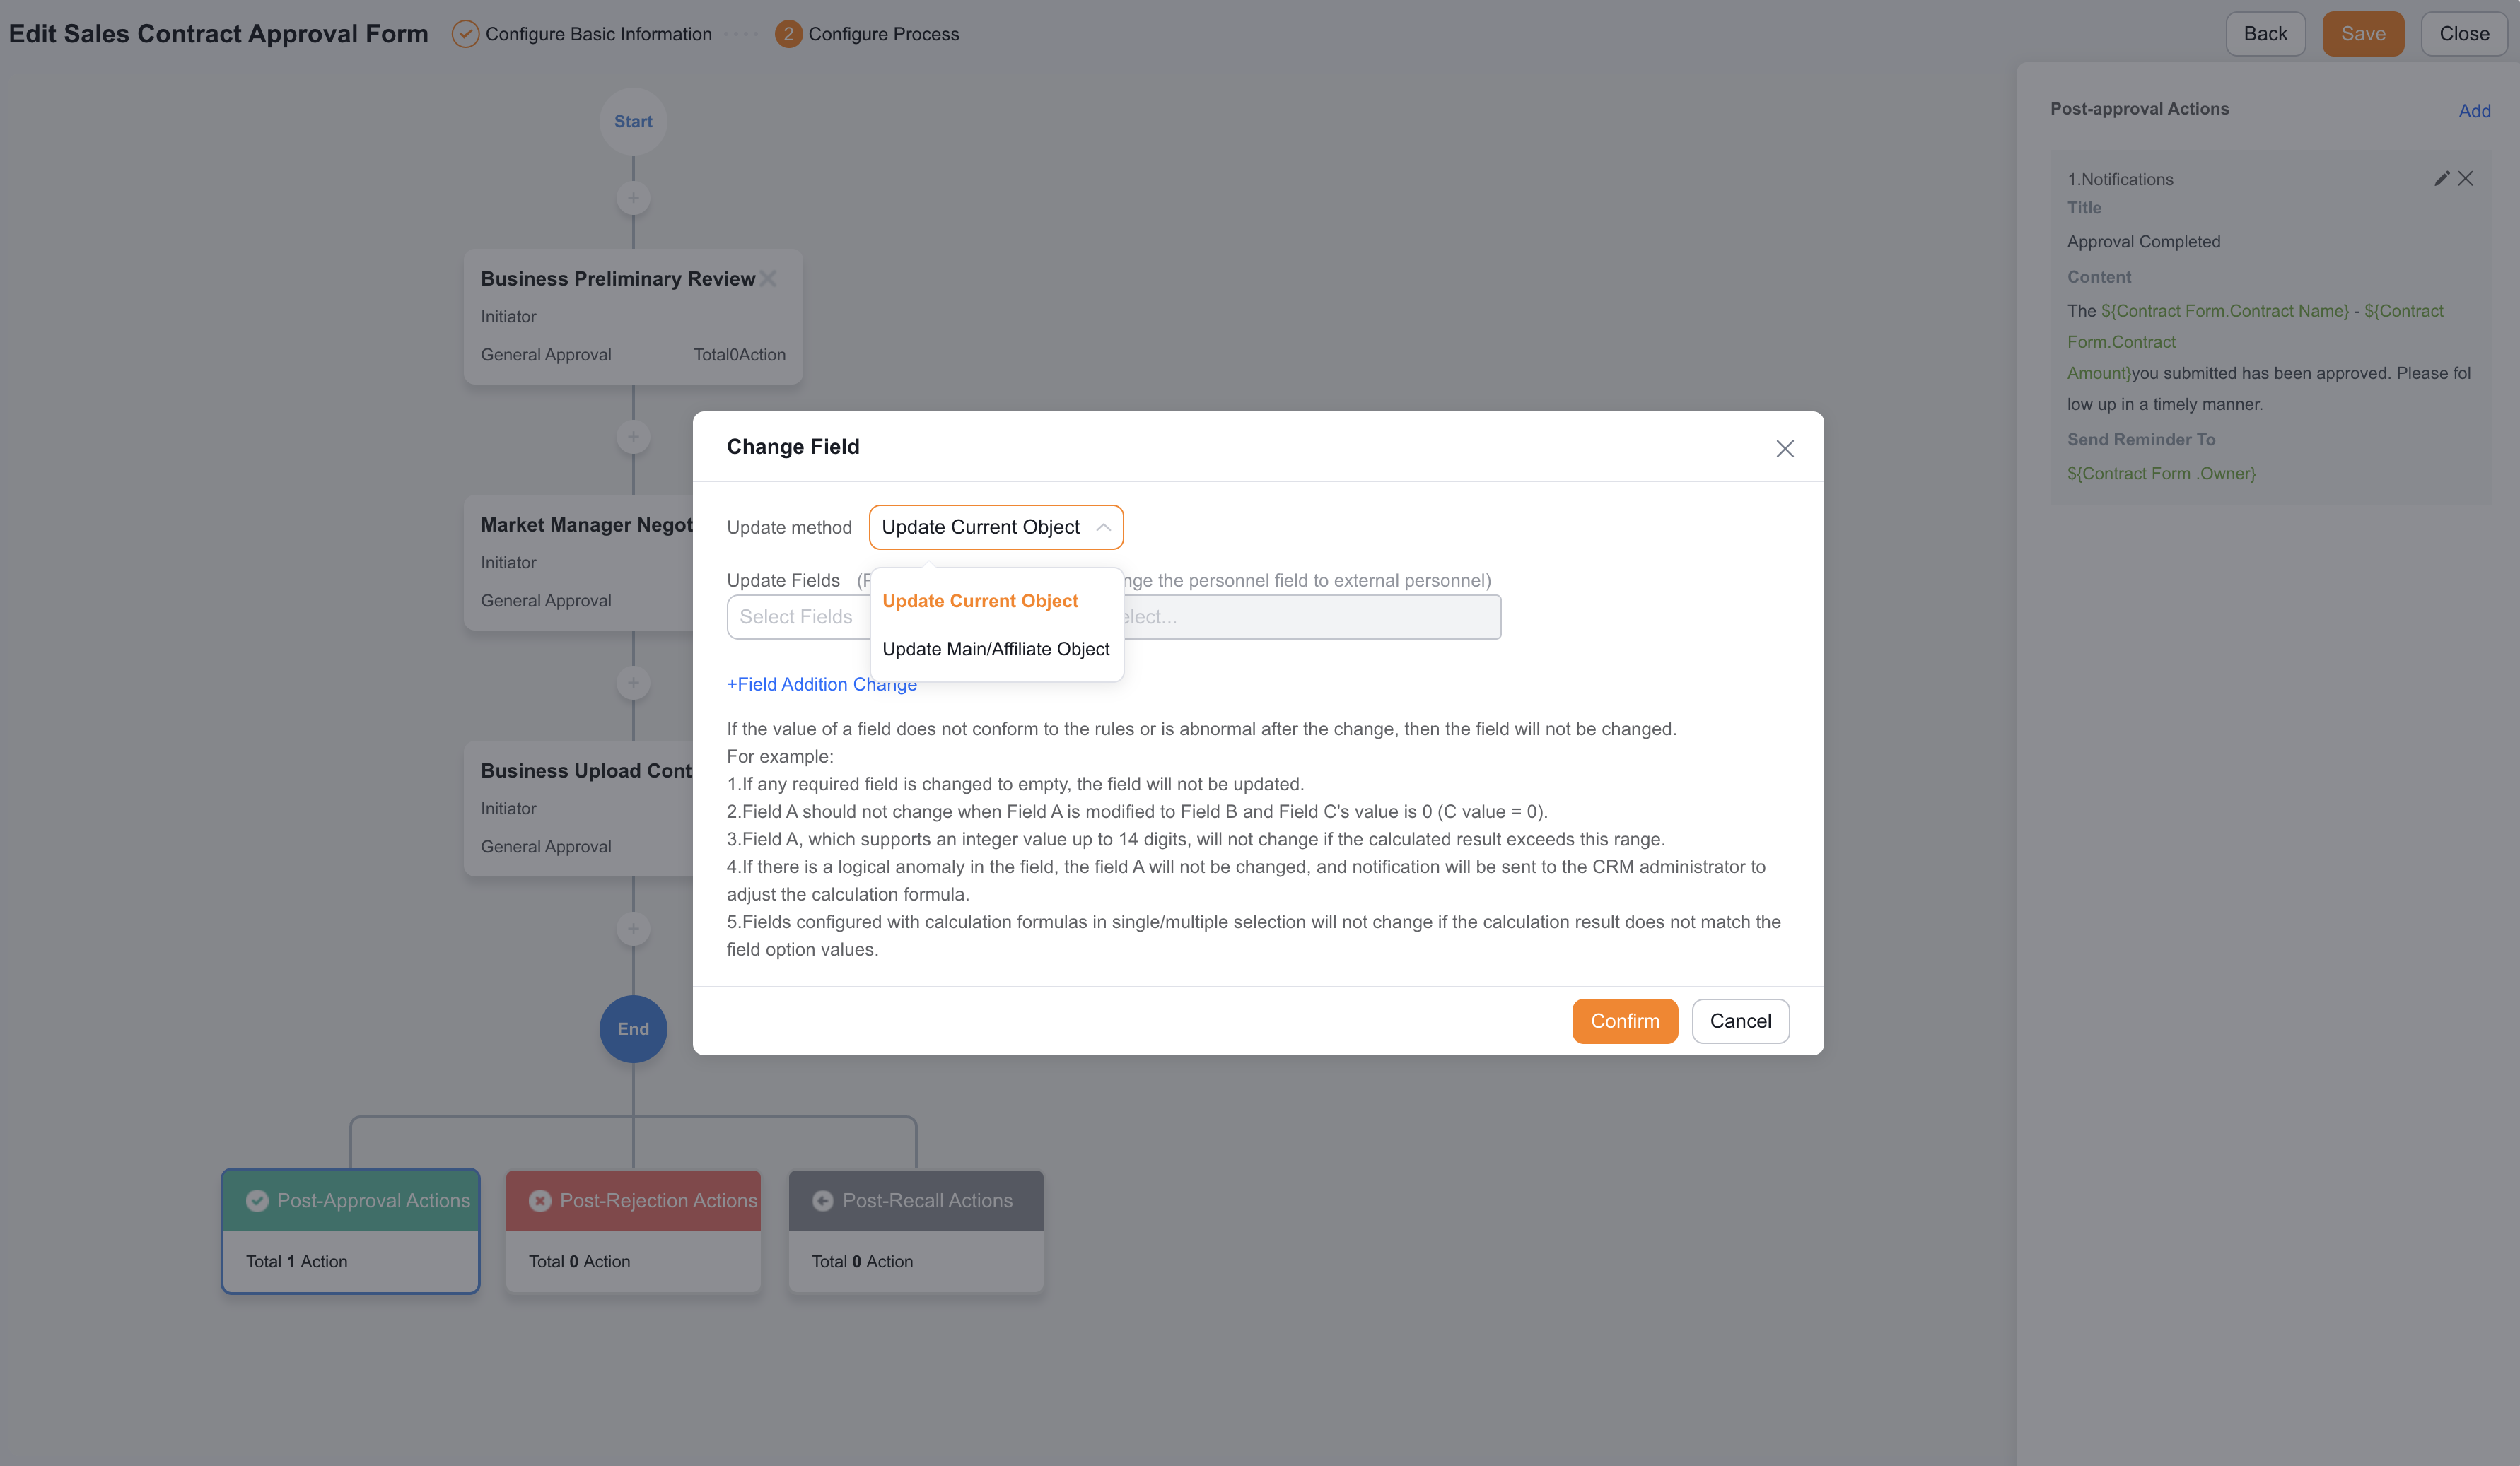Click ${Contract Form .Owner} reminder text

(2161, 474)
